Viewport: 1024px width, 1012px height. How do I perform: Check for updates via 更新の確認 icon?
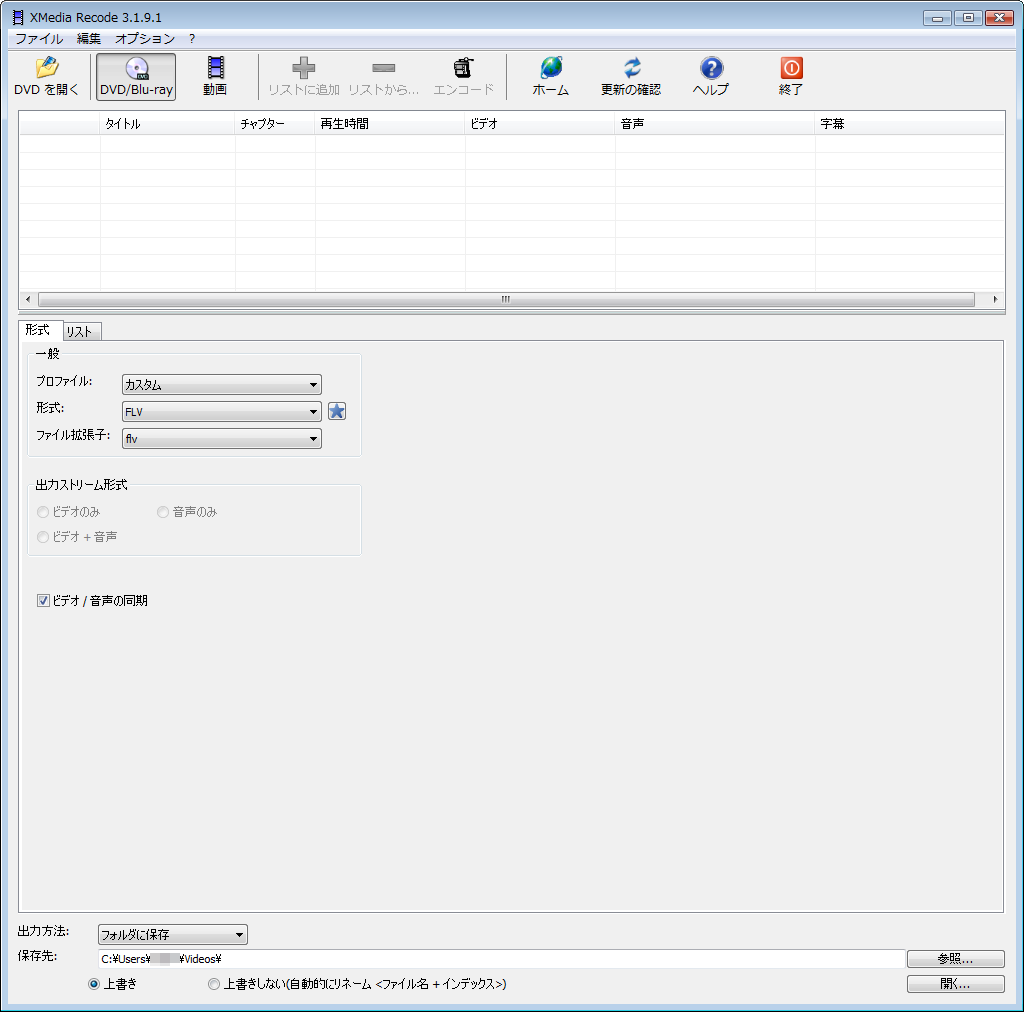click(x=631, y=76)
